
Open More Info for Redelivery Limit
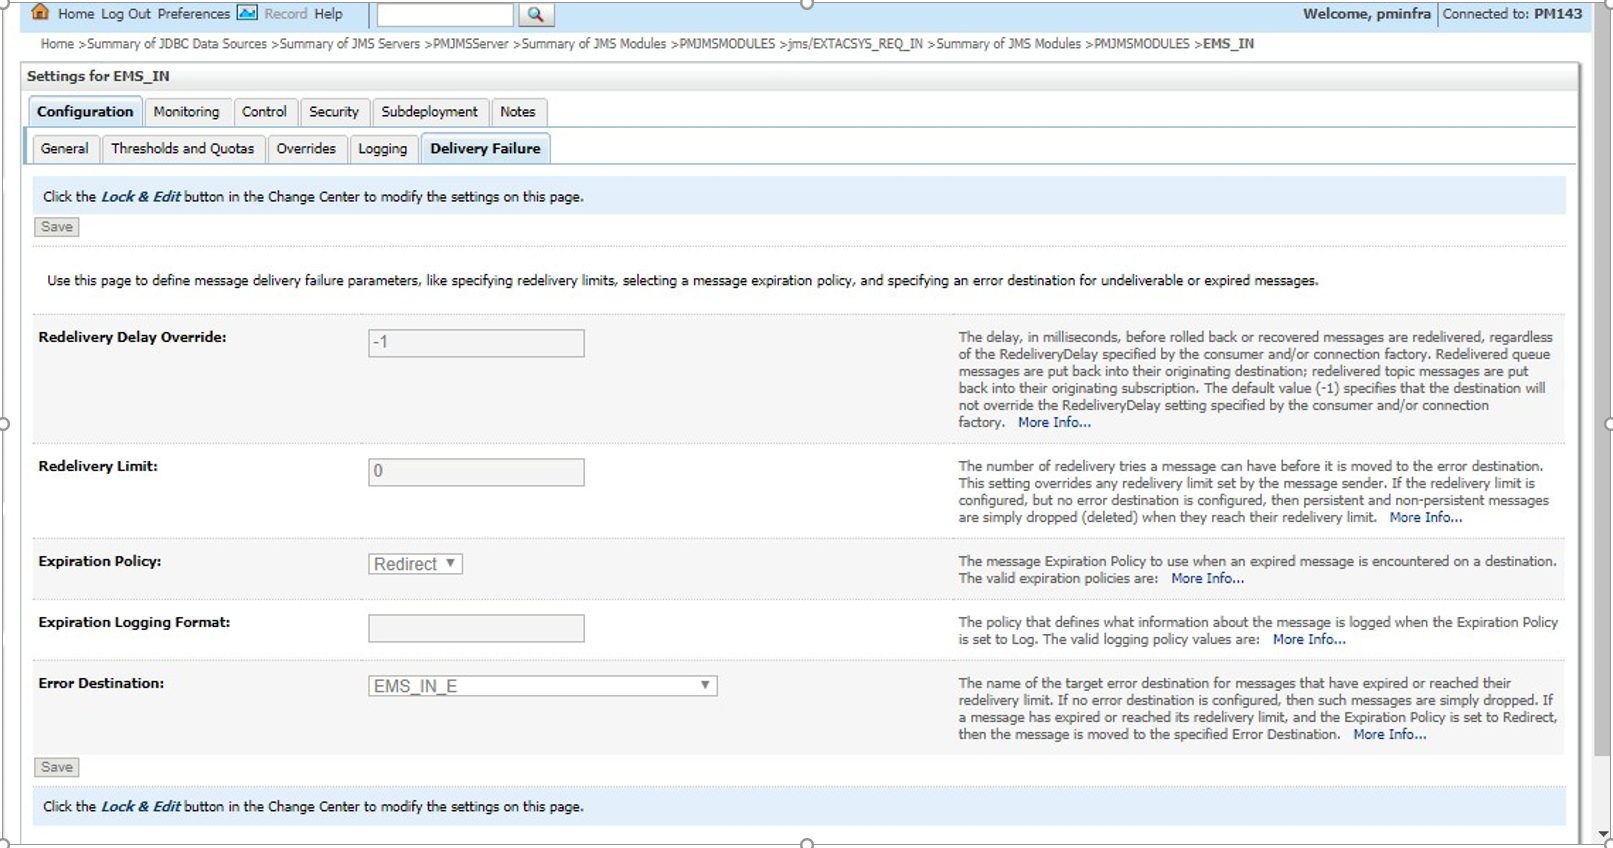1426,518
